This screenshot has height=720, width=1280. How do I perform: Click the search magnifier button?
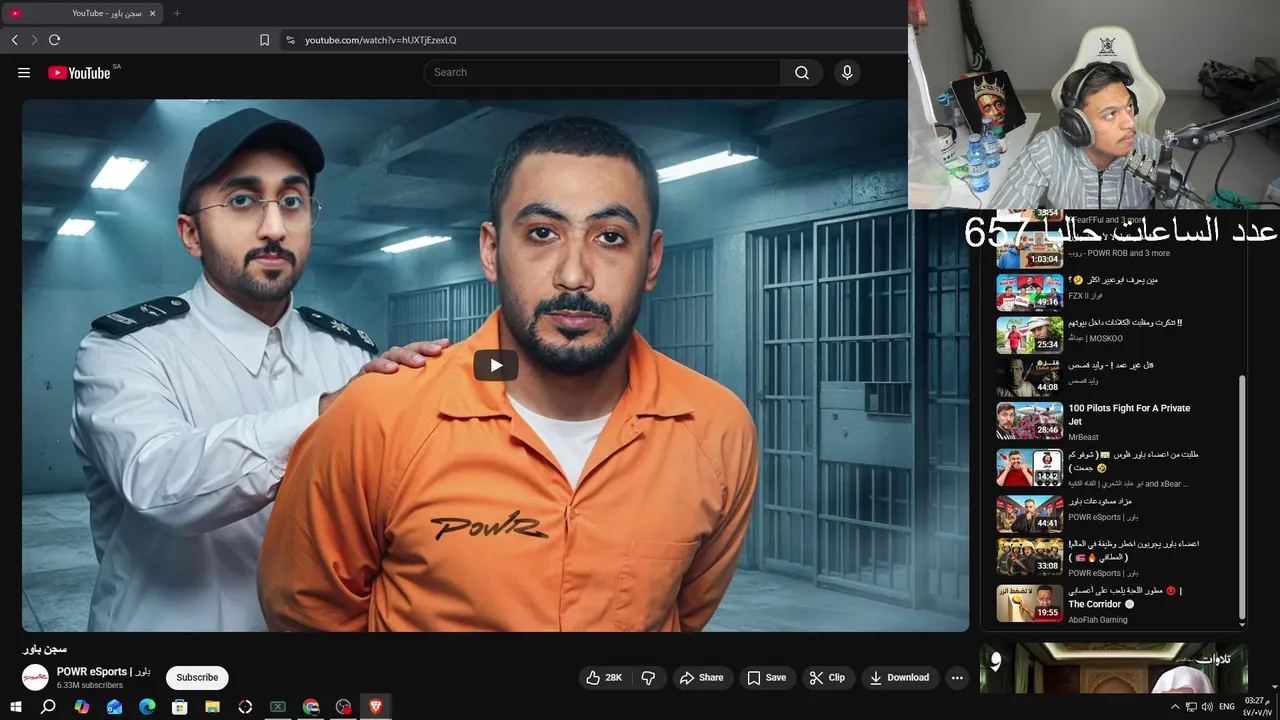pyautogui.click(x=802, y=72)
